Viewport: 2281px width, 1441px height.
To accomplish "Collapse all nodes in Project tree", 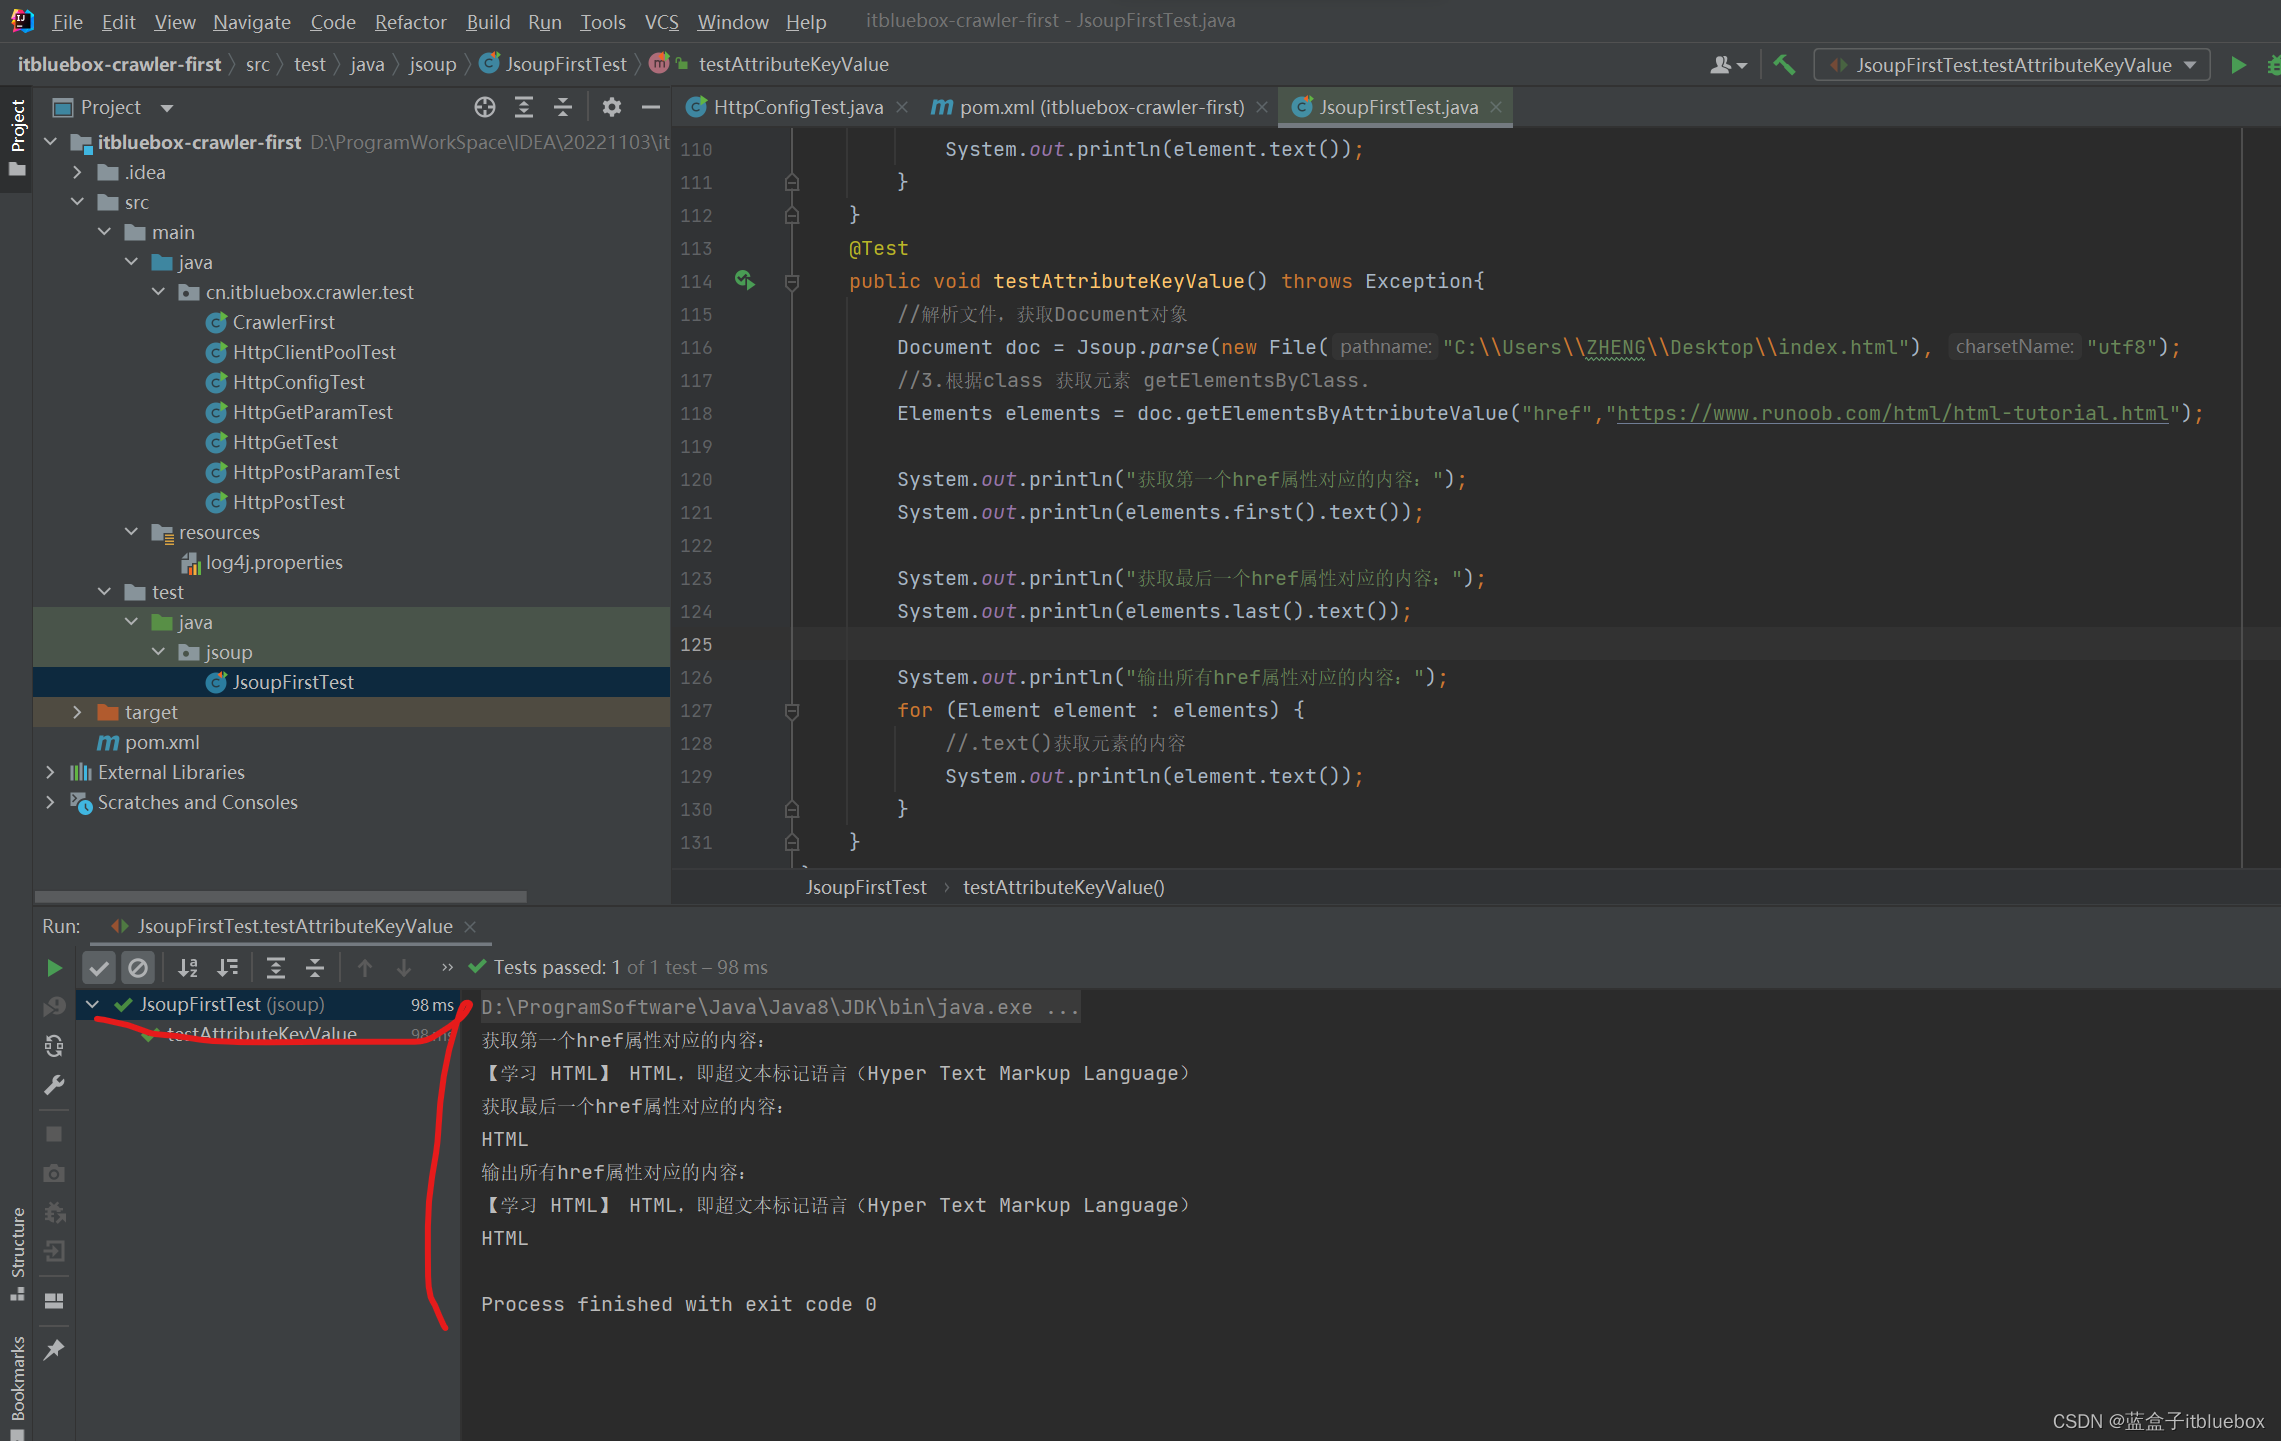I will [x=563, y=107].
